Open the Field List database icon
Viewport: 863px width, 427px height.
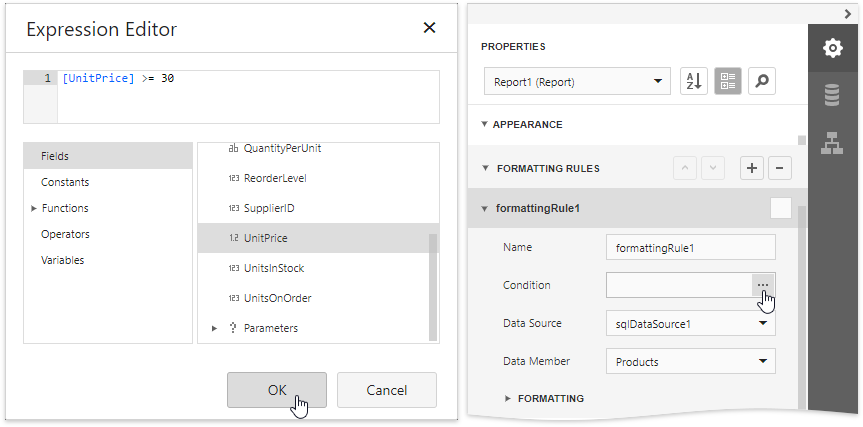[832, 96]
